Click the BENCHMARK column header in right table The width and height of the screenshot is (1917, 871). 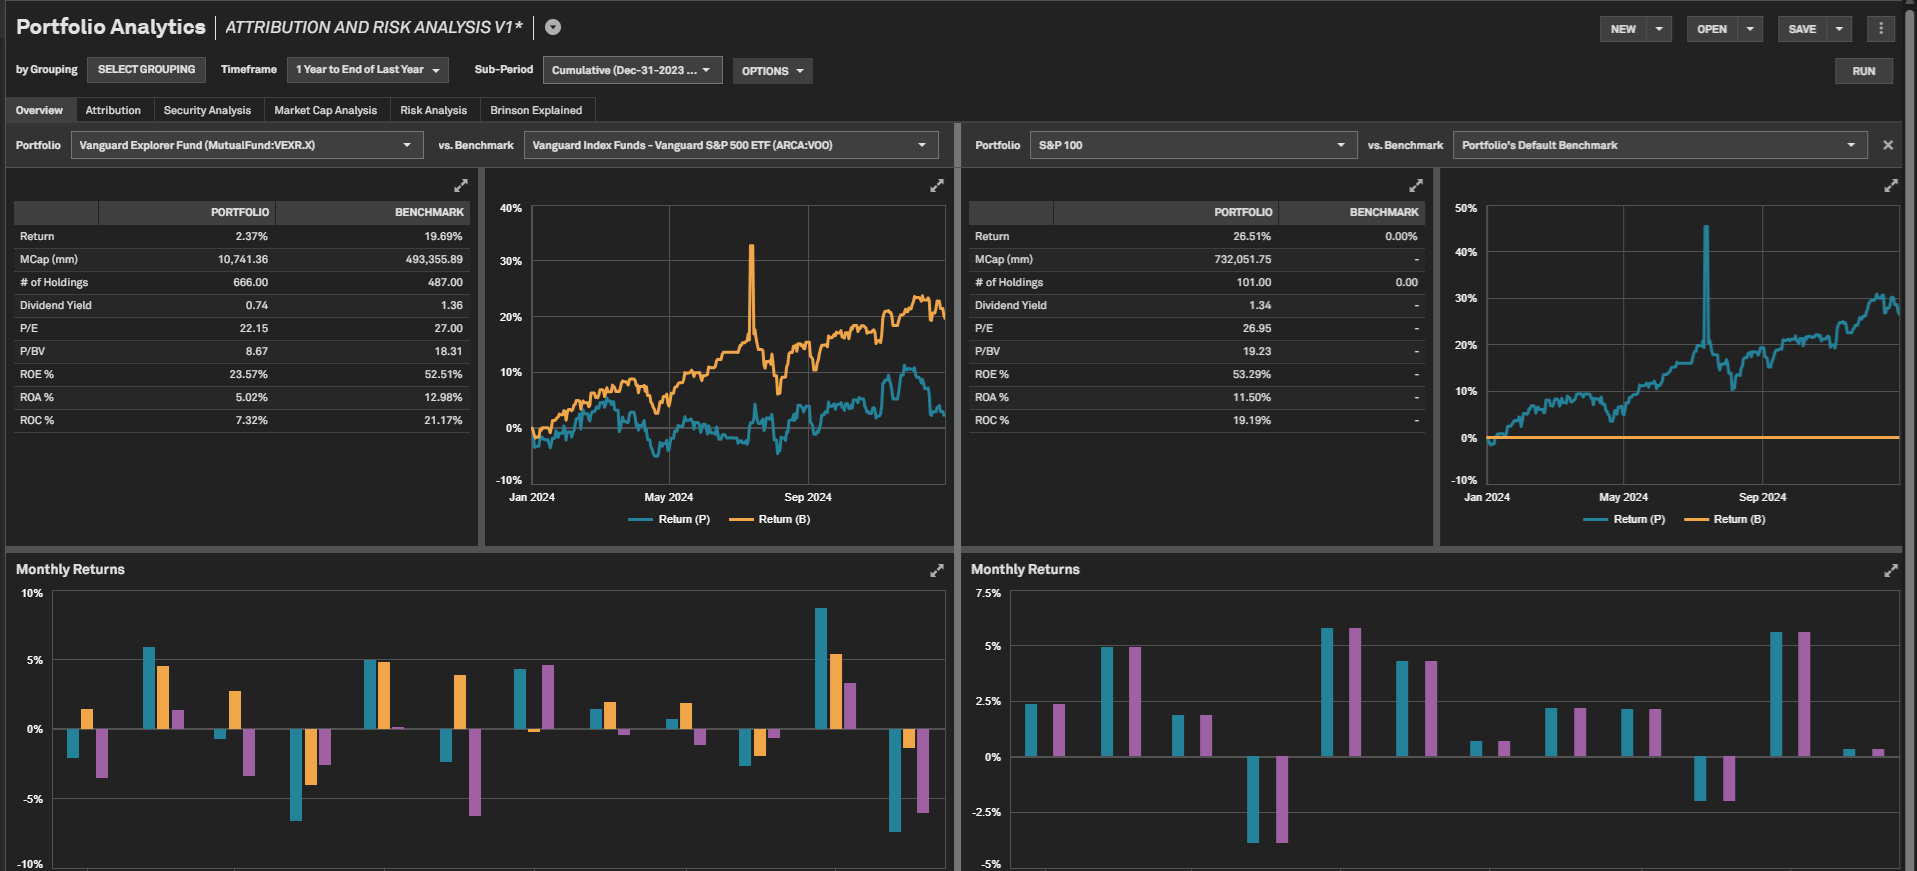[1352, 212]
